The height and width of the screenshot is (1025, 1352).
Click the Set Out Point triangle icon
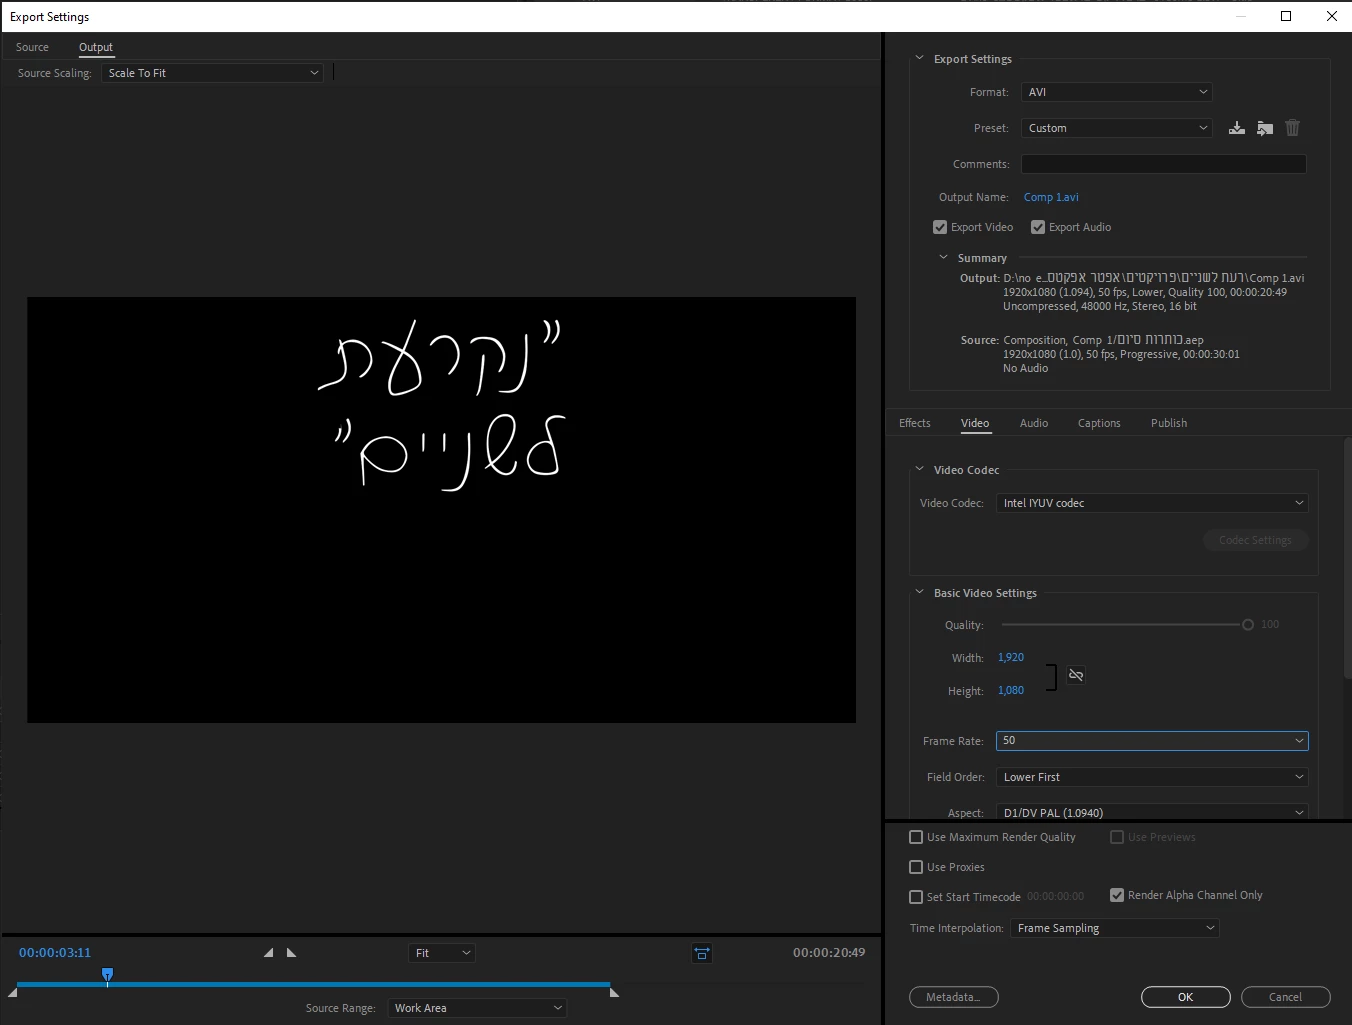click(291, 953)
